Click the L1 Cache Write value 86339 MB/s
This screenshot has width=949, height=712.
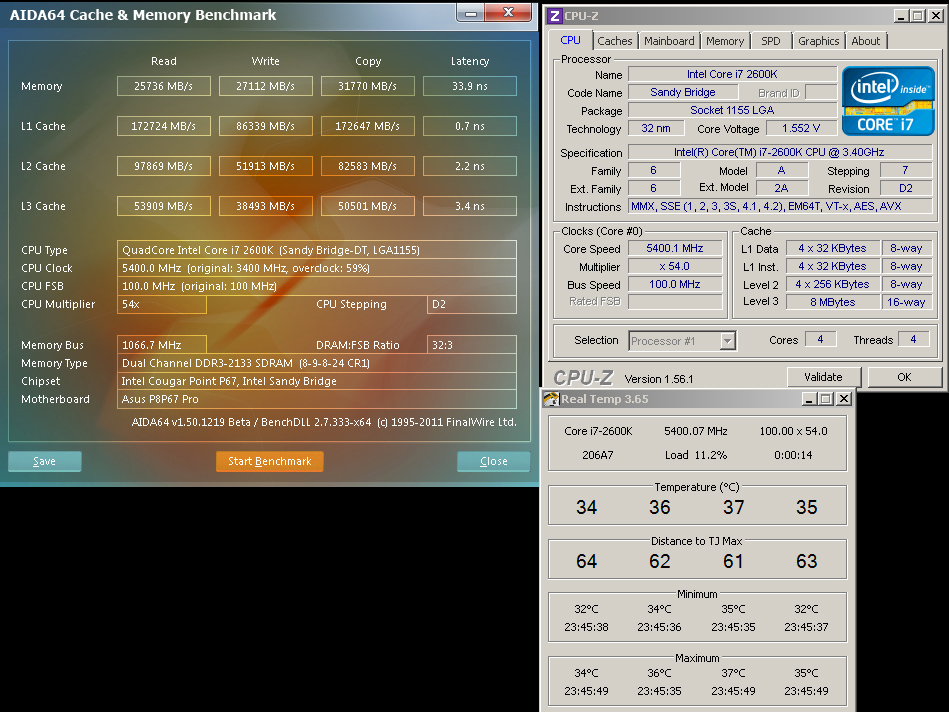266,126
